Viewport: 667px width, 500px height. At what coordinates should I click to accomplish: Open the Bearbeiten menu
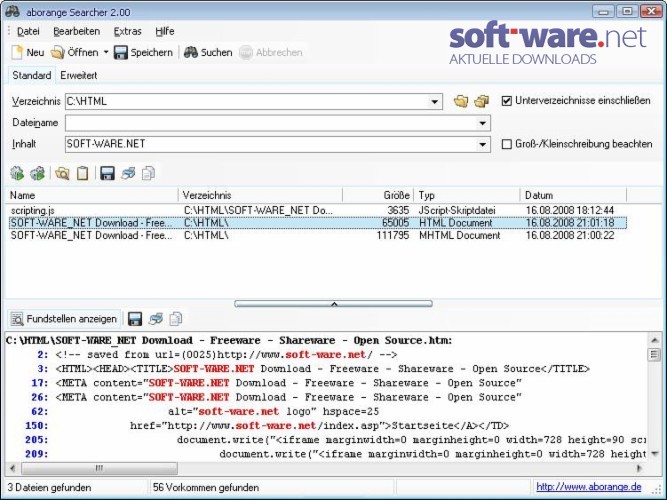tap(77, 31)
